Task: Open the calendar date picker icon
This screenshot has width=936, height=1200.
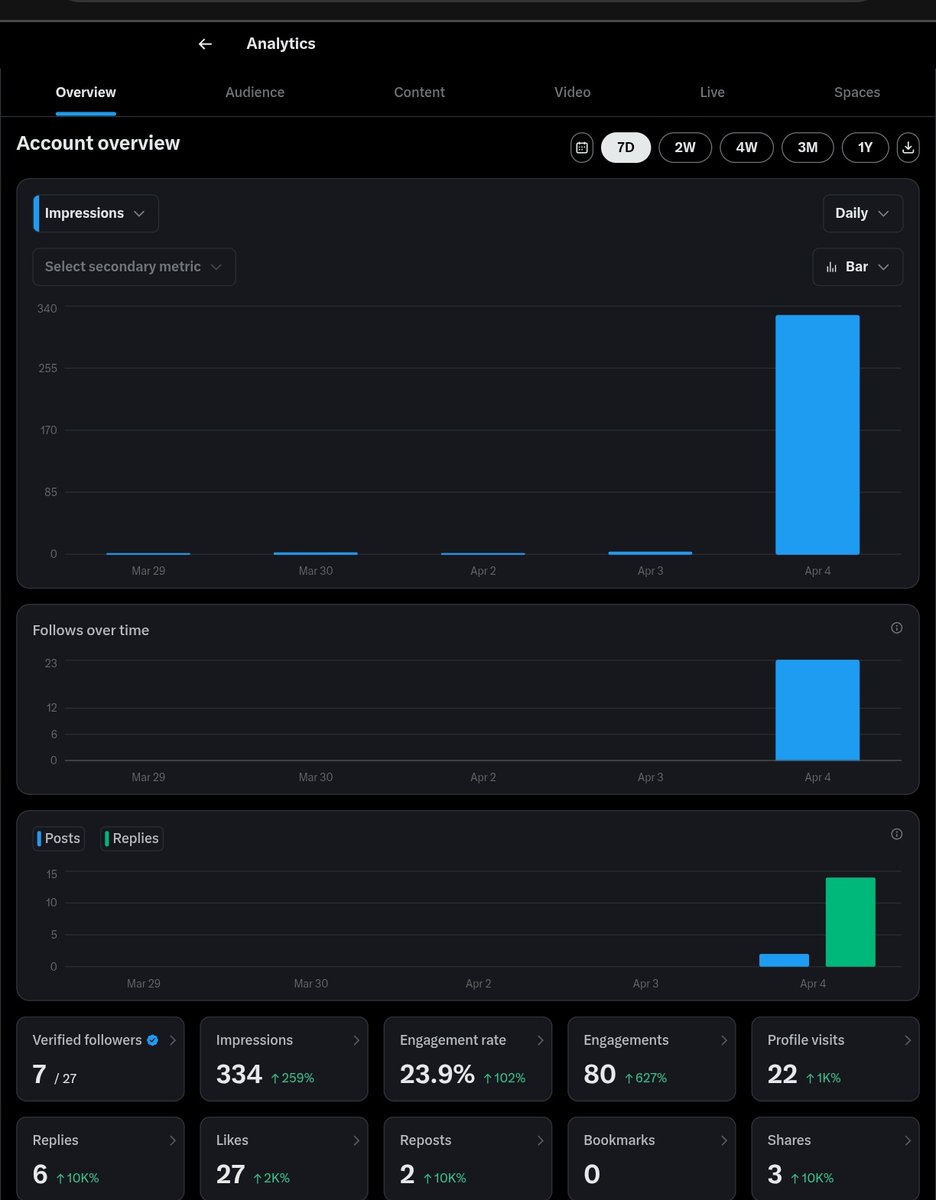Action: 582,147
